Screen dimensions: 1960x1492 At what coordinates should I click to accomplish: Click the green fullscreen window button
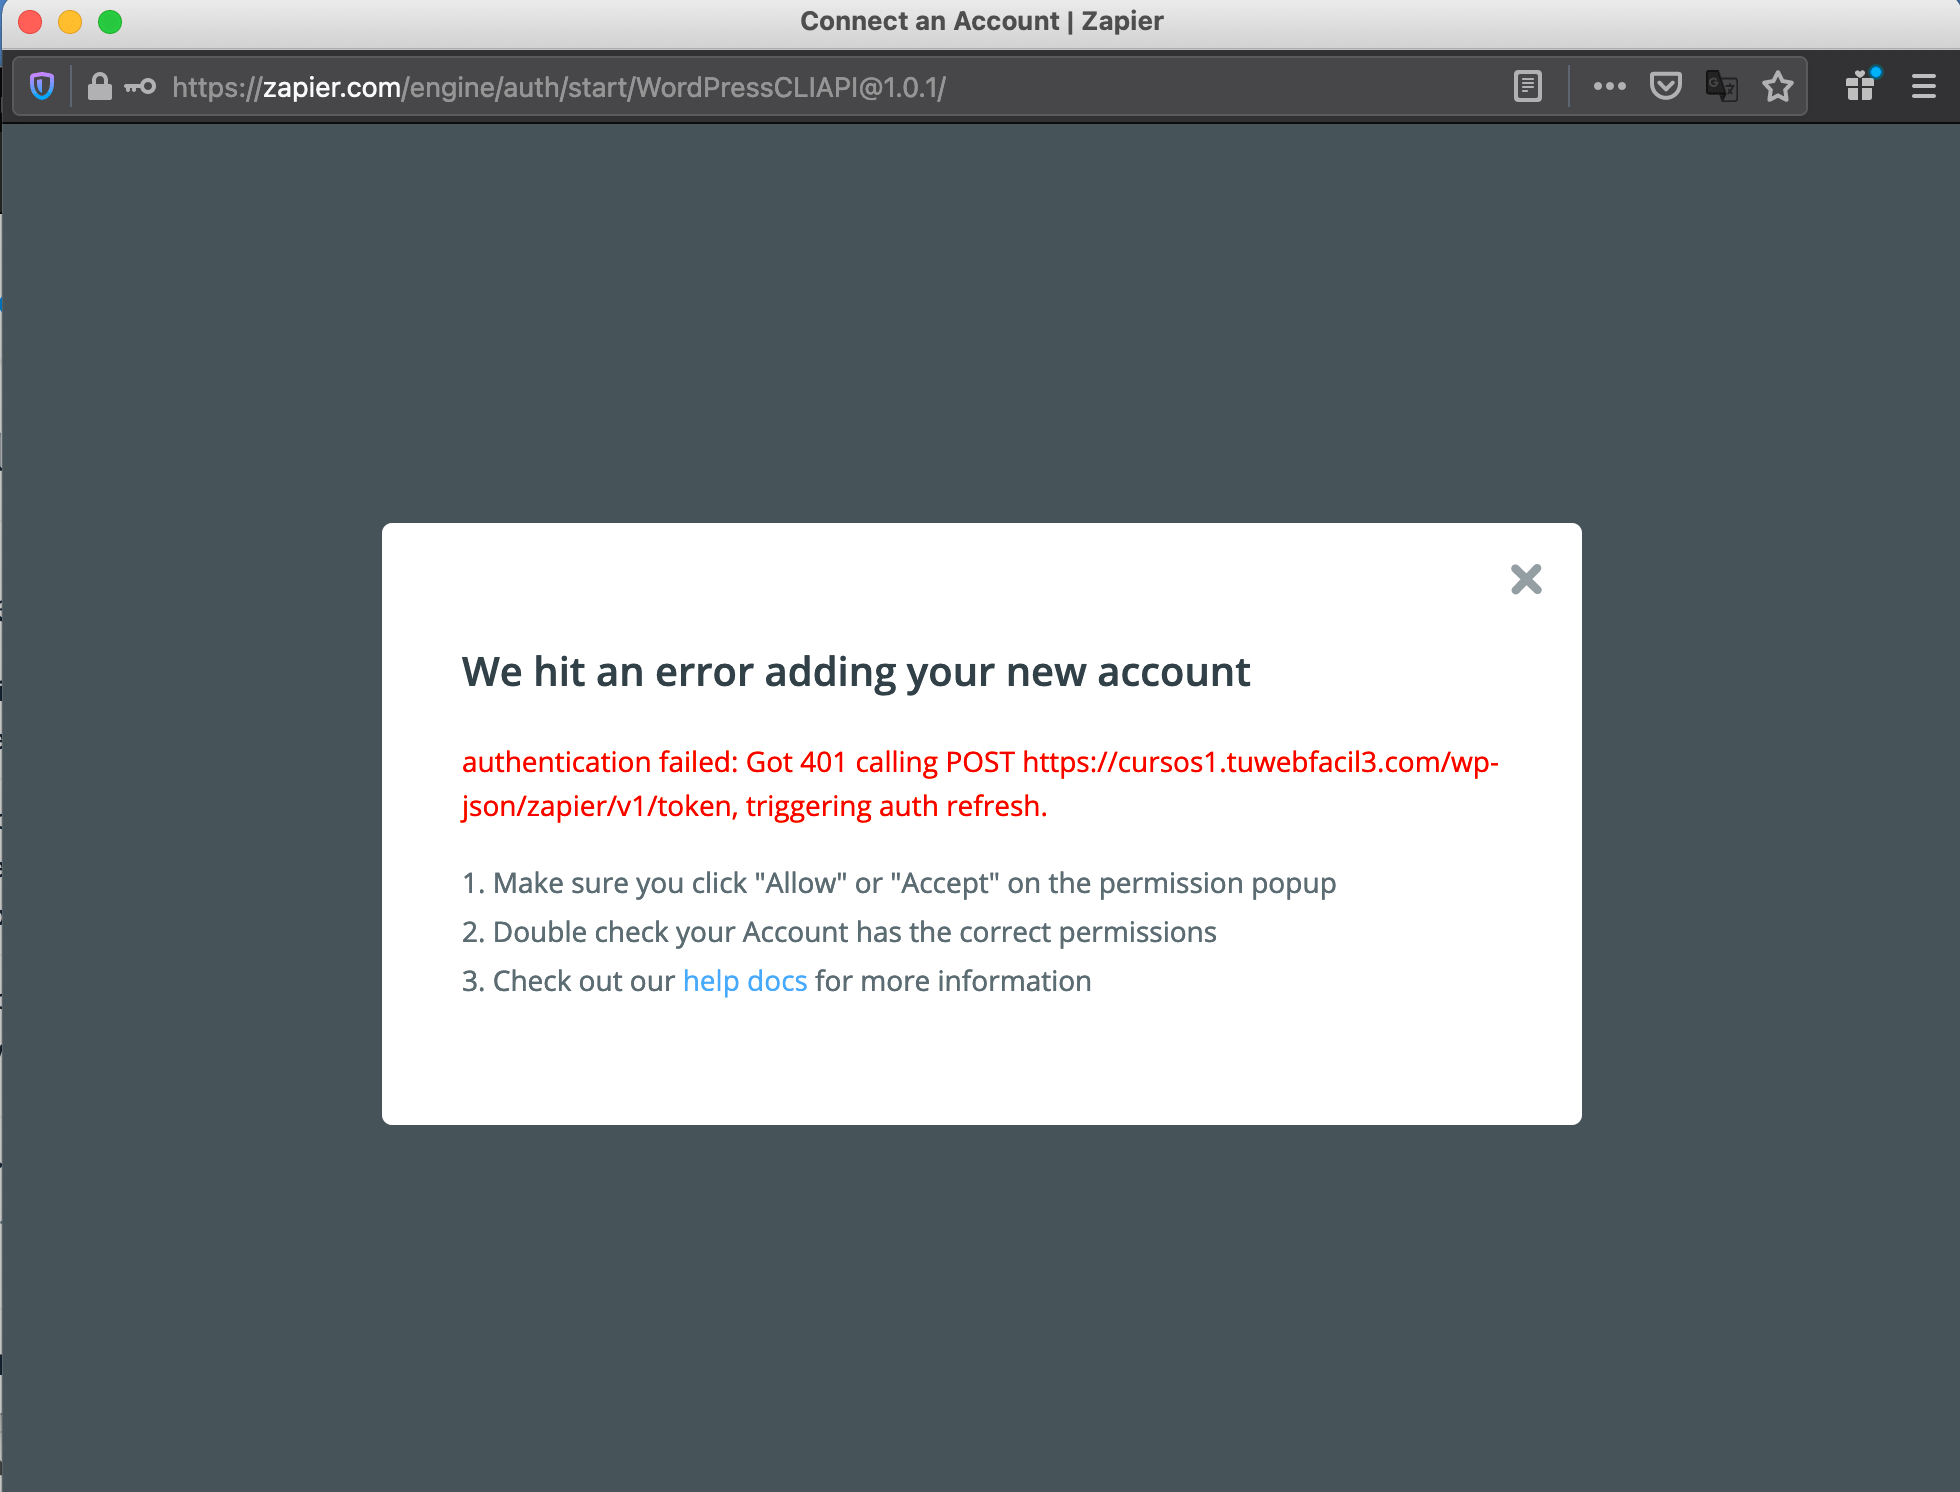click(x=110, y=21)
